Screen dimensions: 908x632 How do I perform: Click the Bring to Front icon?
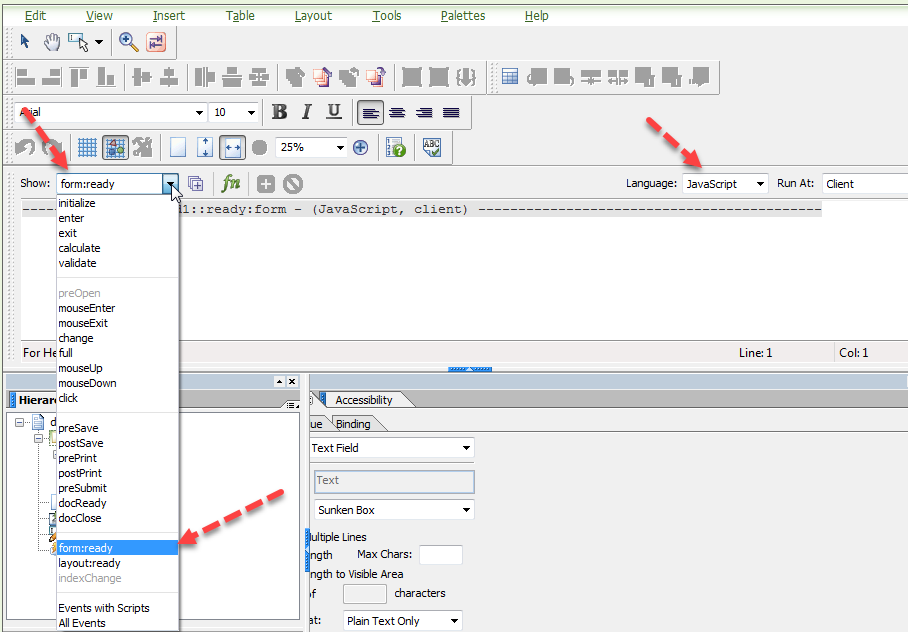[296, 76]
